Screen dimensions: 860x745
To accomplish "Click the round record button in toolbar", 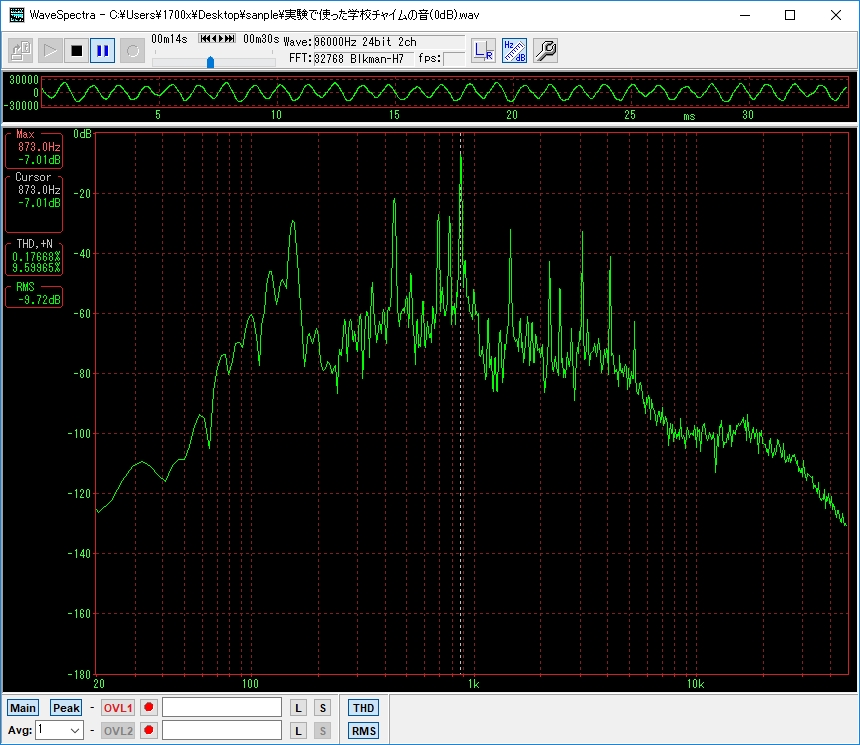I will 131,50.
